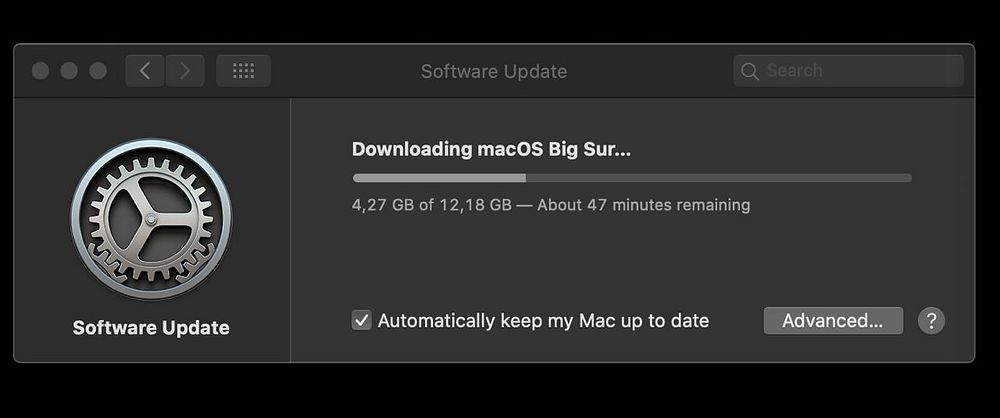Minimize the Software Update window

[x=69, y=71]
